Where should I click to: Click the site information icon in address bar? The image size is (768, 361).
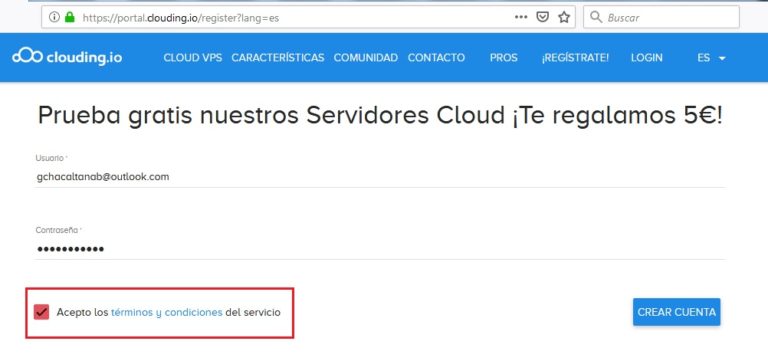click(x=54, y=17)
